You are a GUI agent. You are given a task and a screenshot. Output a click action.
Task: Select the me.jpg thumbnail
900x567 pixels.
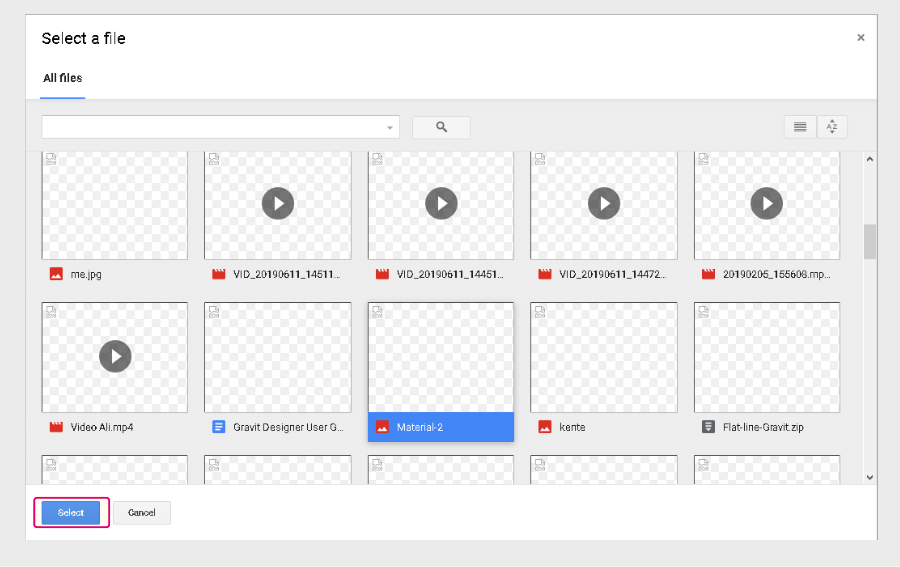115,205
